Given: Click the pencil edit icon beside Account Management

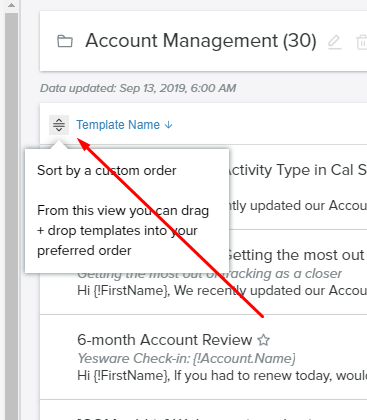Looking at the screenshot, I should [x=334, y=42].
